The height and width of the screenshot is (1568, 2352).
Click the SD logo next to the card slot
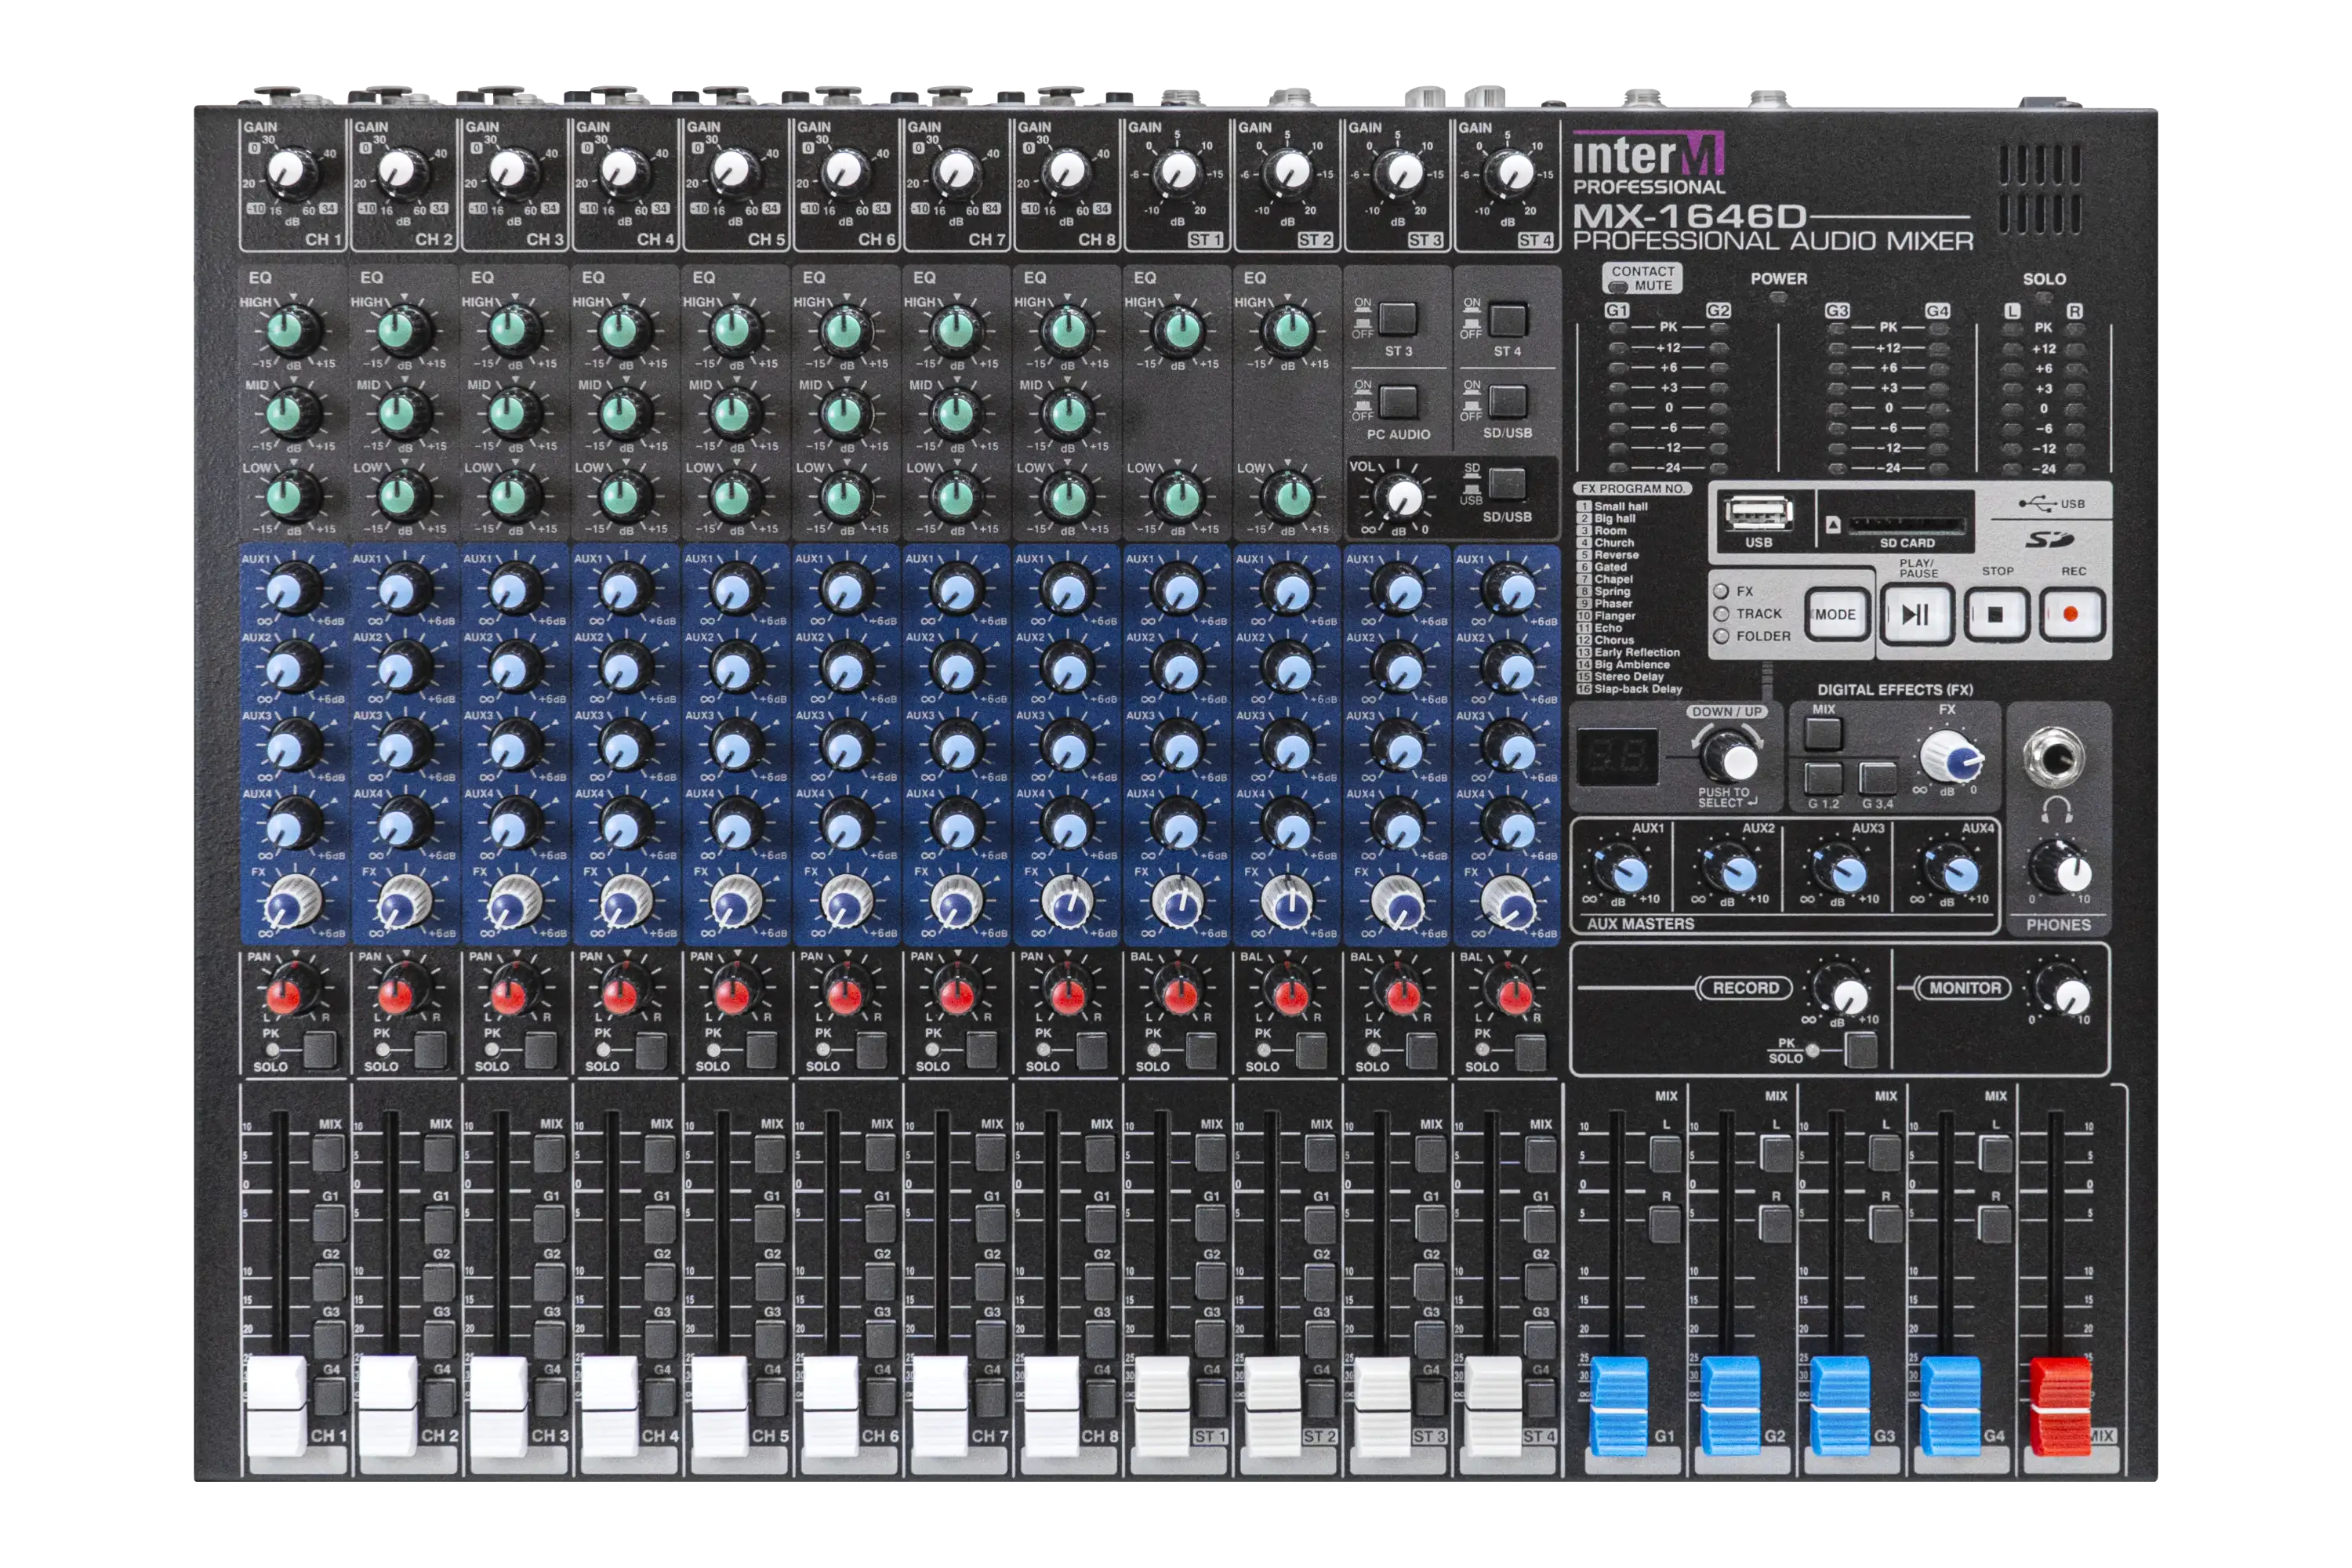(x=2049, y=540)
